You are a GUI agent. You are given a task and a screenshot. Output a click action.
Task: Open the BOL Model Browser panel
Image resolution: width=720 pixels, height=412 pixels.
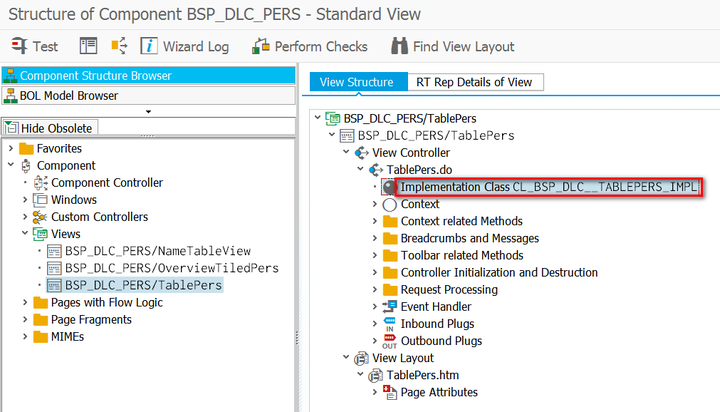click(x=148, y=96)
